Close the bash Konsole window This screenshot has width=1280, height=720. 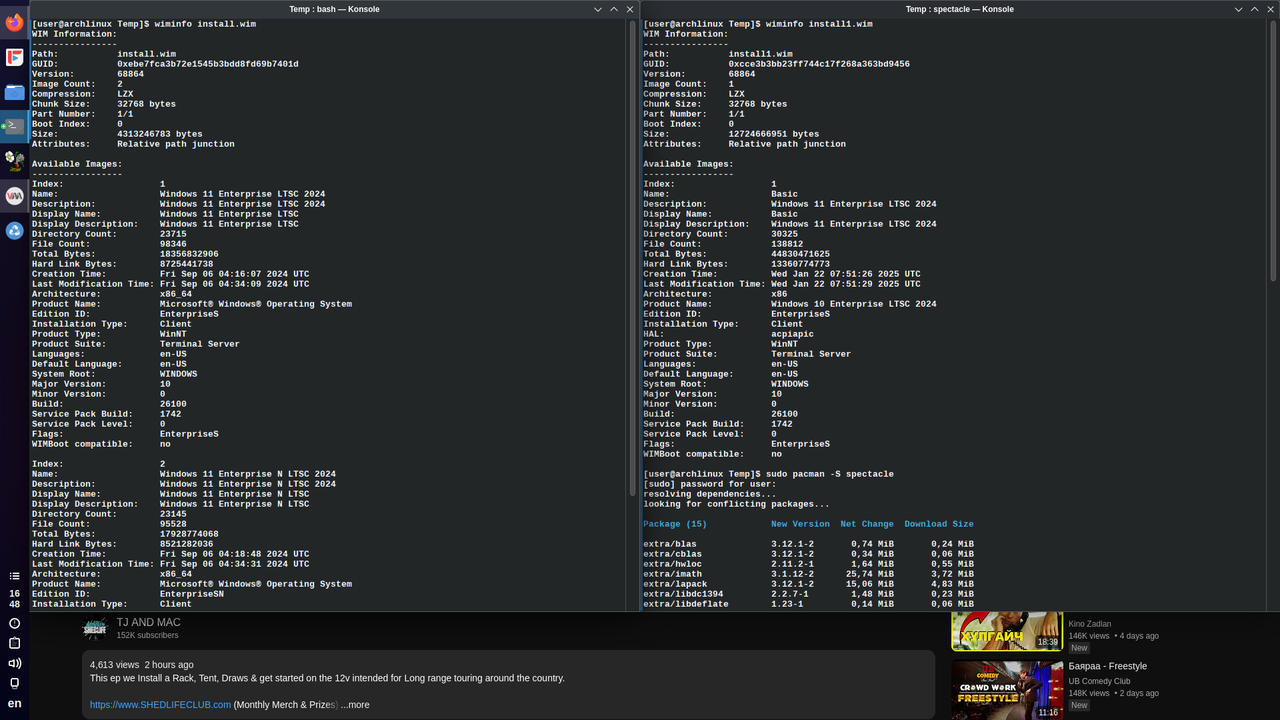coord(630,9)
